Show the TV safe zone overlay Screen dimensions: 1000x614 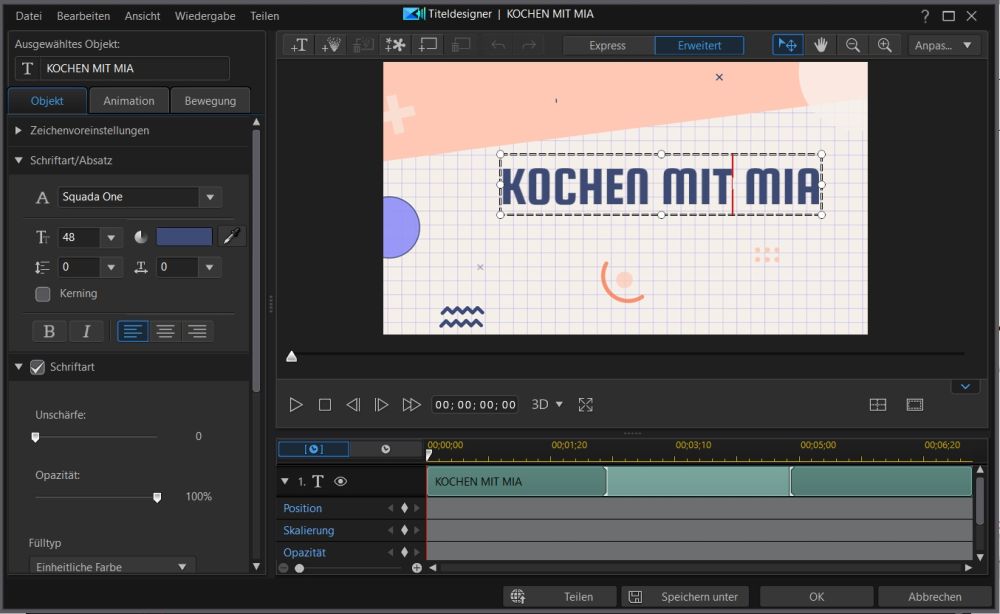click(x=915, y=405)
